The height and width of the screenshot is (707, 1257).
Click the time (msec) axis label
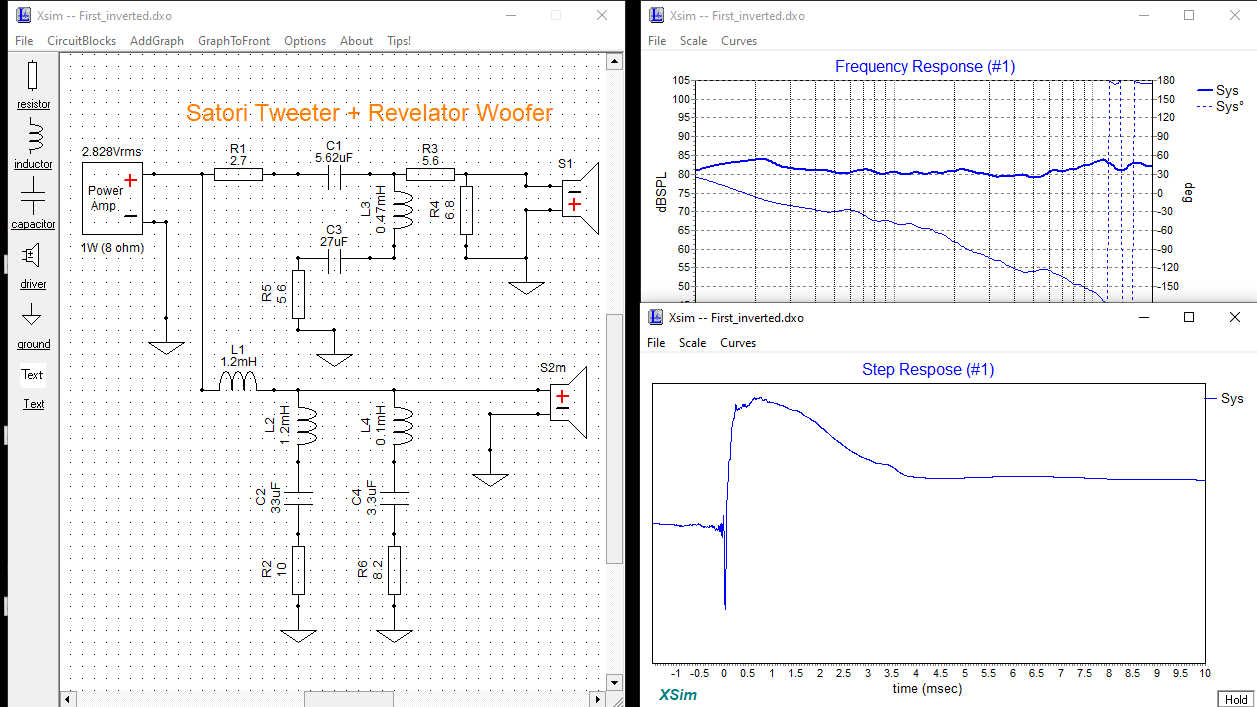pos(929,689)
